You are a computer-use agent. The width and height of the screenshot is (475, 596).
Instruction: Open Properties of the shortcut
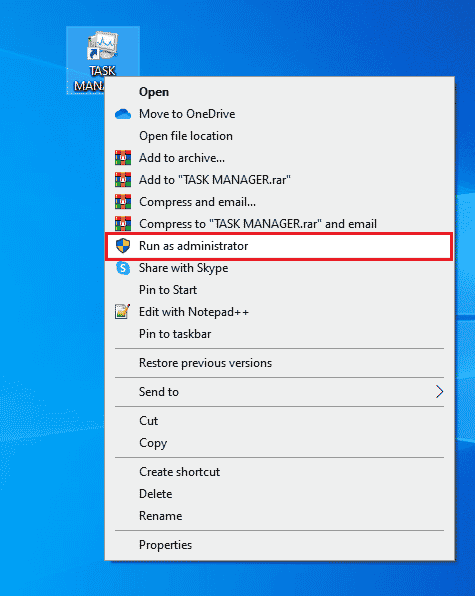280,545
